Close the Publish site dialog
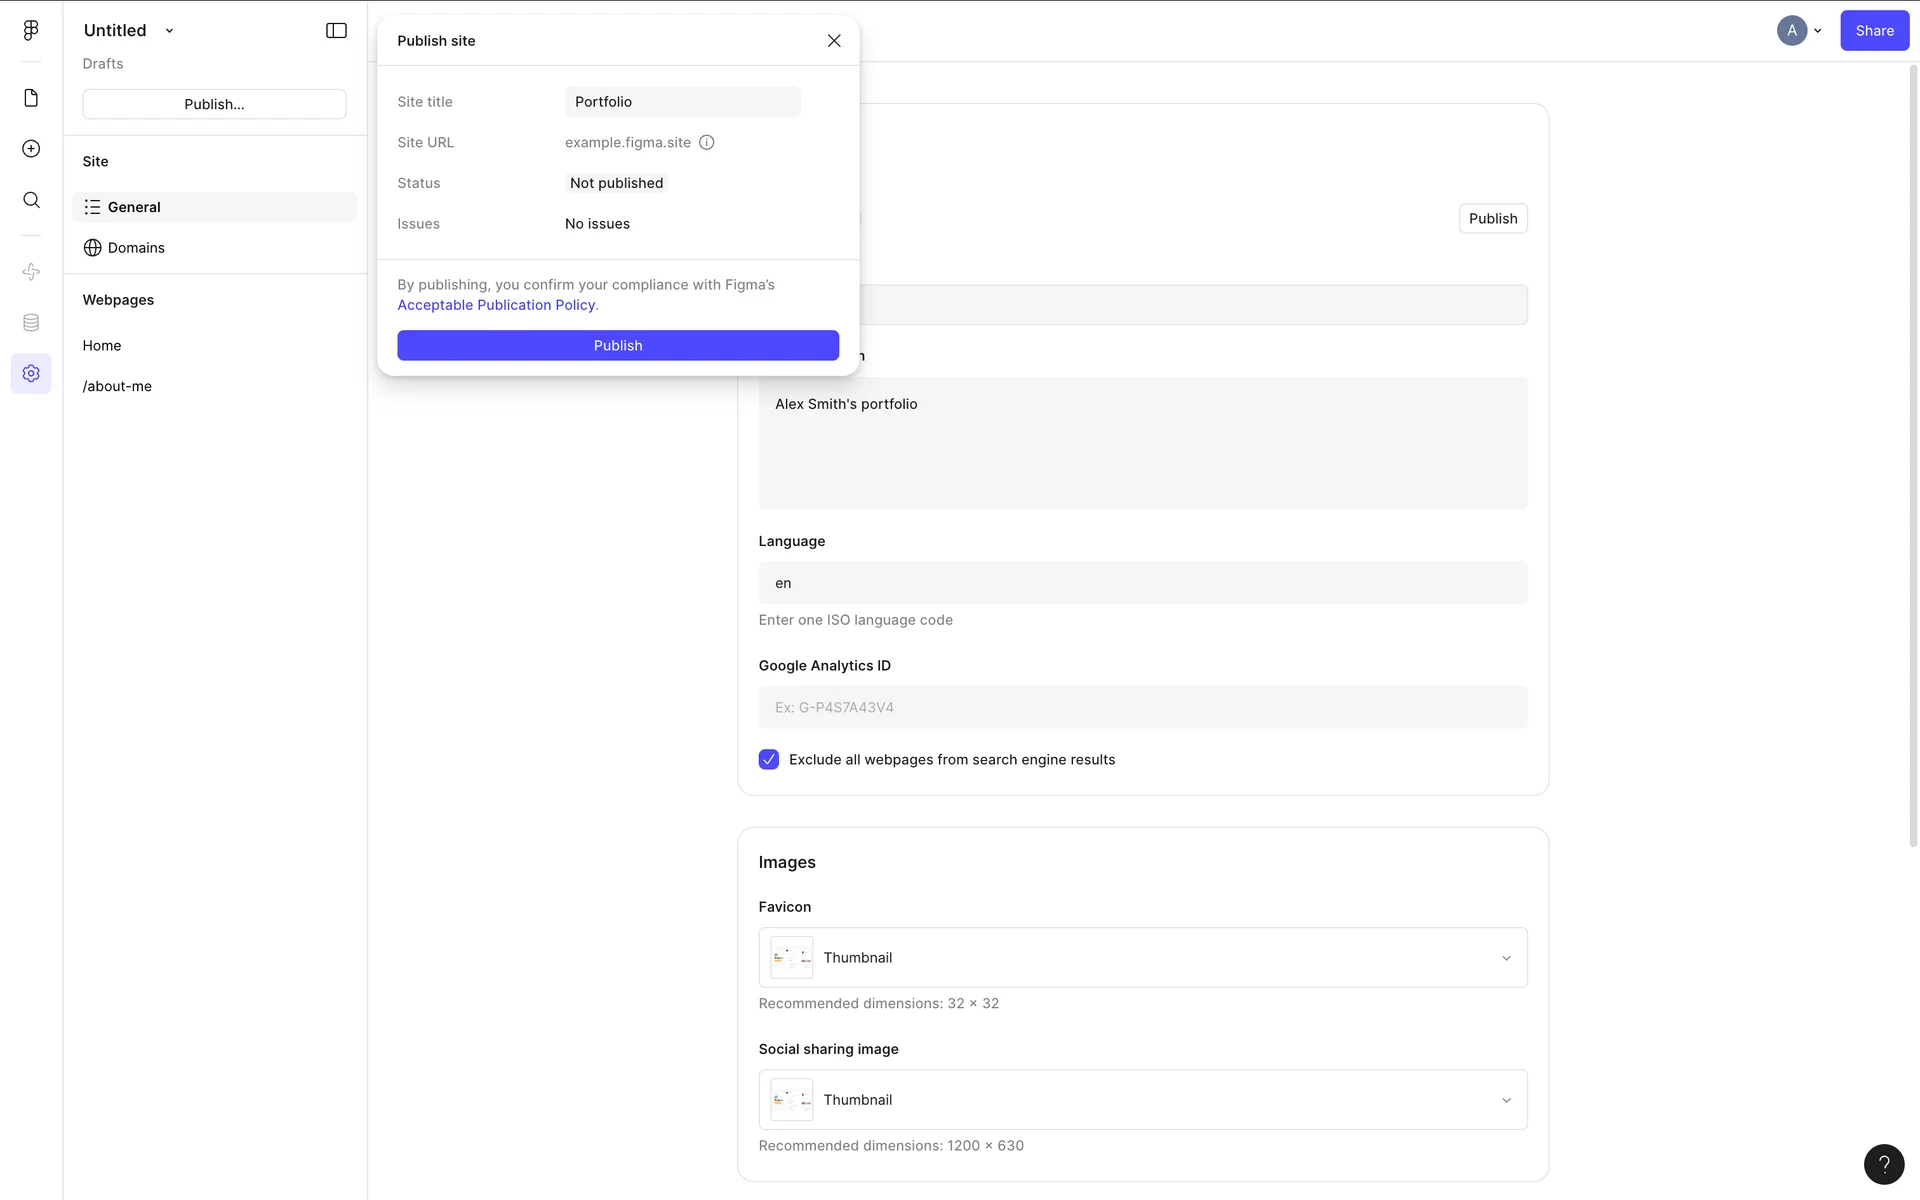1920x1200 pixels. point(834,41)
